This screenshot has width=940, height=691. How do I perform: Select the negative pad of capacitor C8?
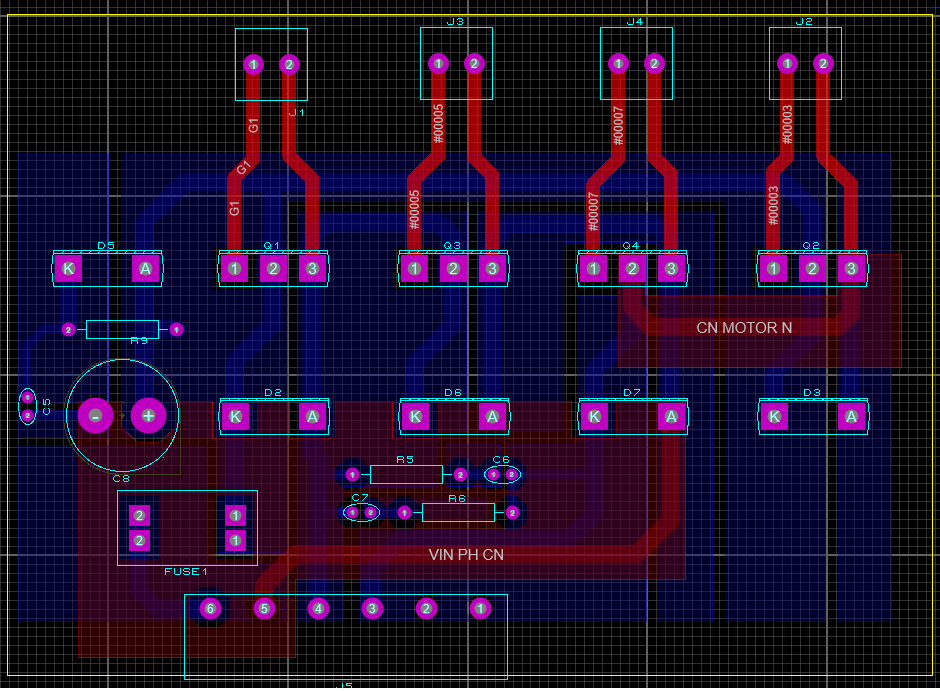click(95, 415)
